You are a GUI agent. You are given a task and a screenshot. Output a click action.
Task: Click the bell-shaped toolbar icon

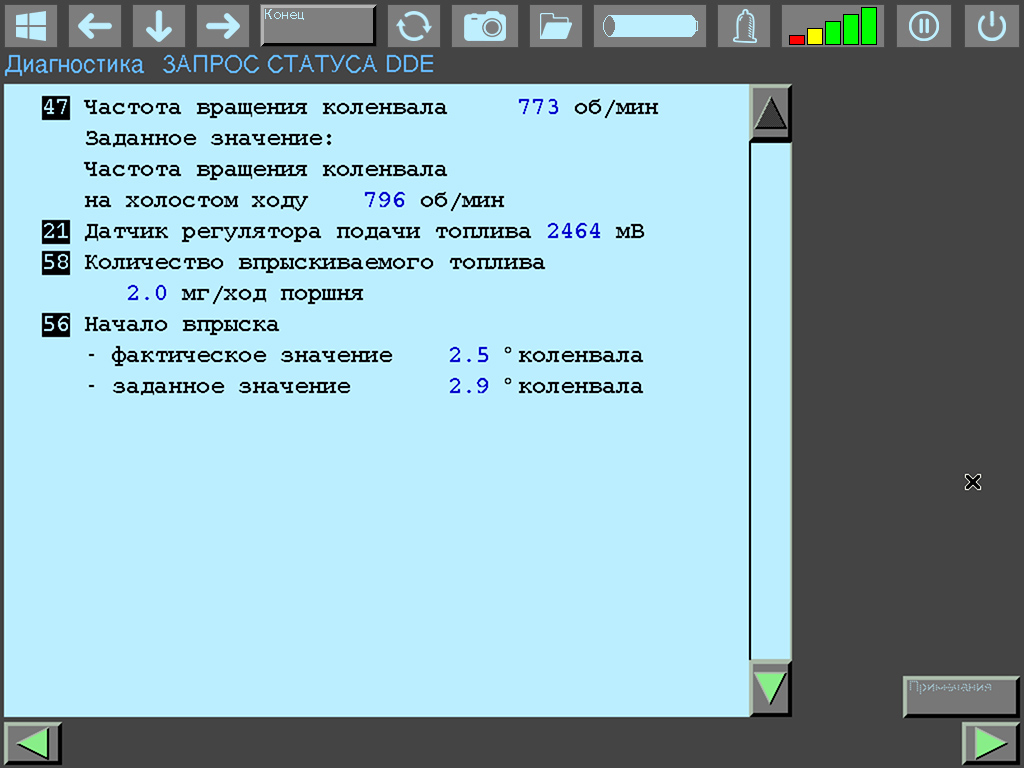click(744, 26)
